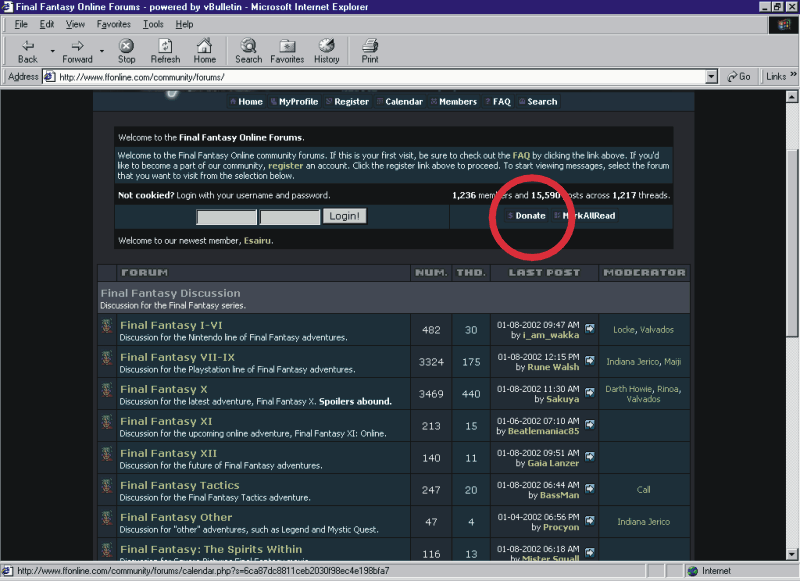Click forum status icon beside Final Fantasy VII-IX
This screenshot has width=800, height=581.
[107, 358]
